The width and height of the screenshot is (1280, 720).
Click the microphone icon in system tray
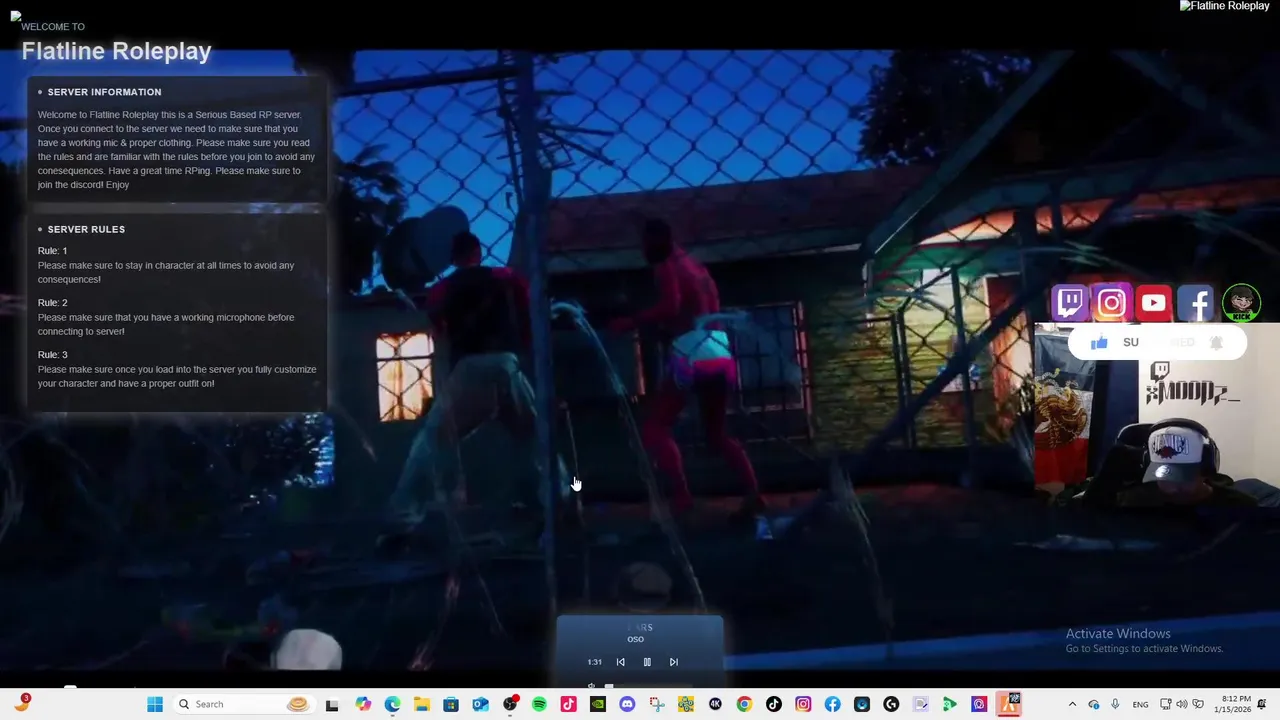pyautogui.click(x=1115, y=704)
